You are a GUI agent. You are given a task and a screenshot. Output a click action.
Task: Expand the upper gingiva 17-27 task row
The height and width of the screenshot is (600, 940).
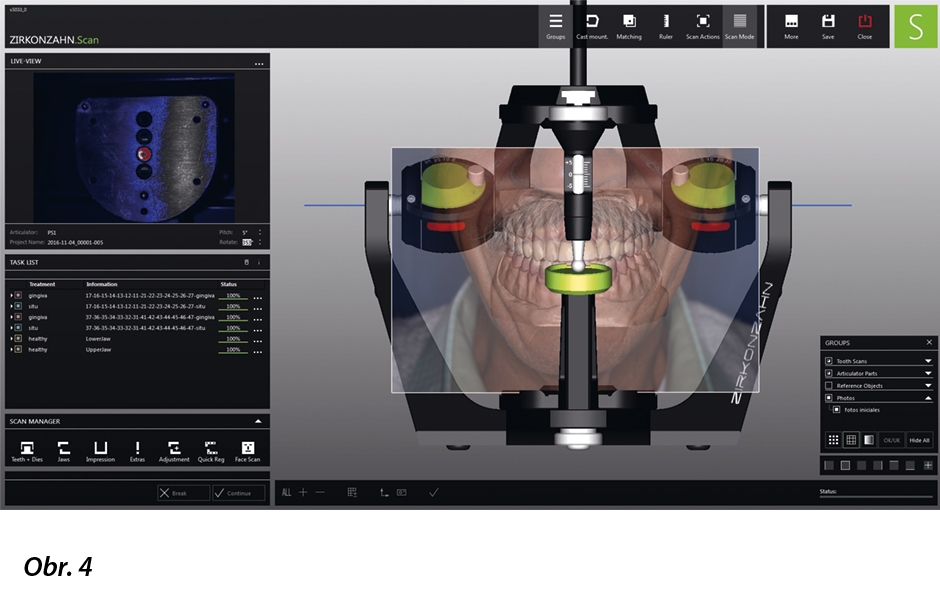11,296
